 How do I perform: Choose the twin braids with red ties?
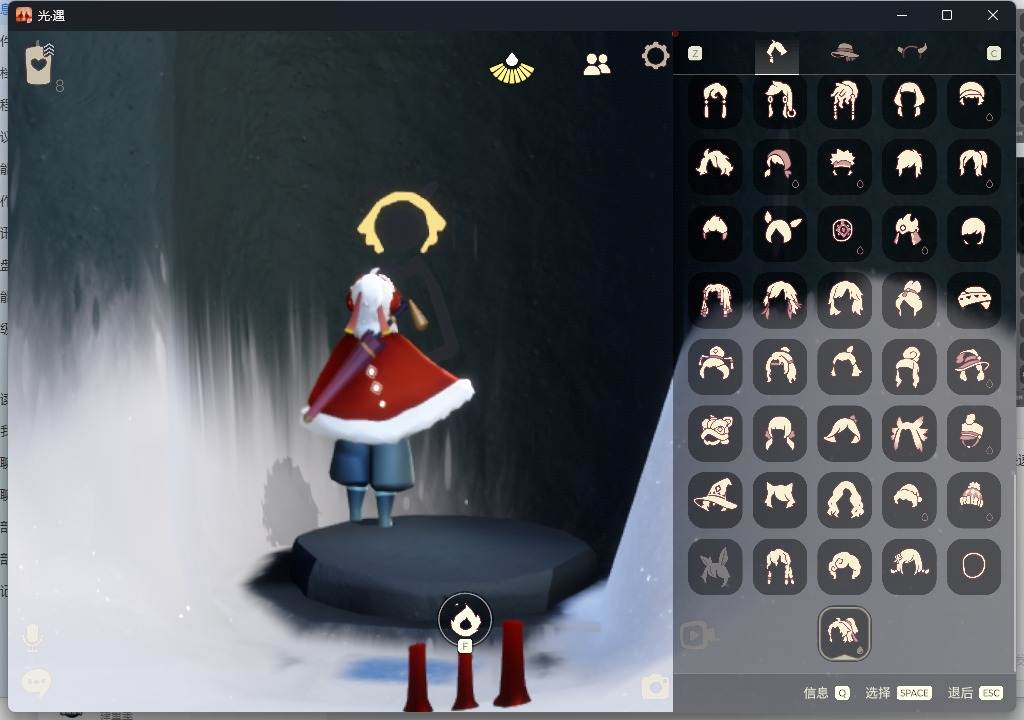[x=780, y=566]
